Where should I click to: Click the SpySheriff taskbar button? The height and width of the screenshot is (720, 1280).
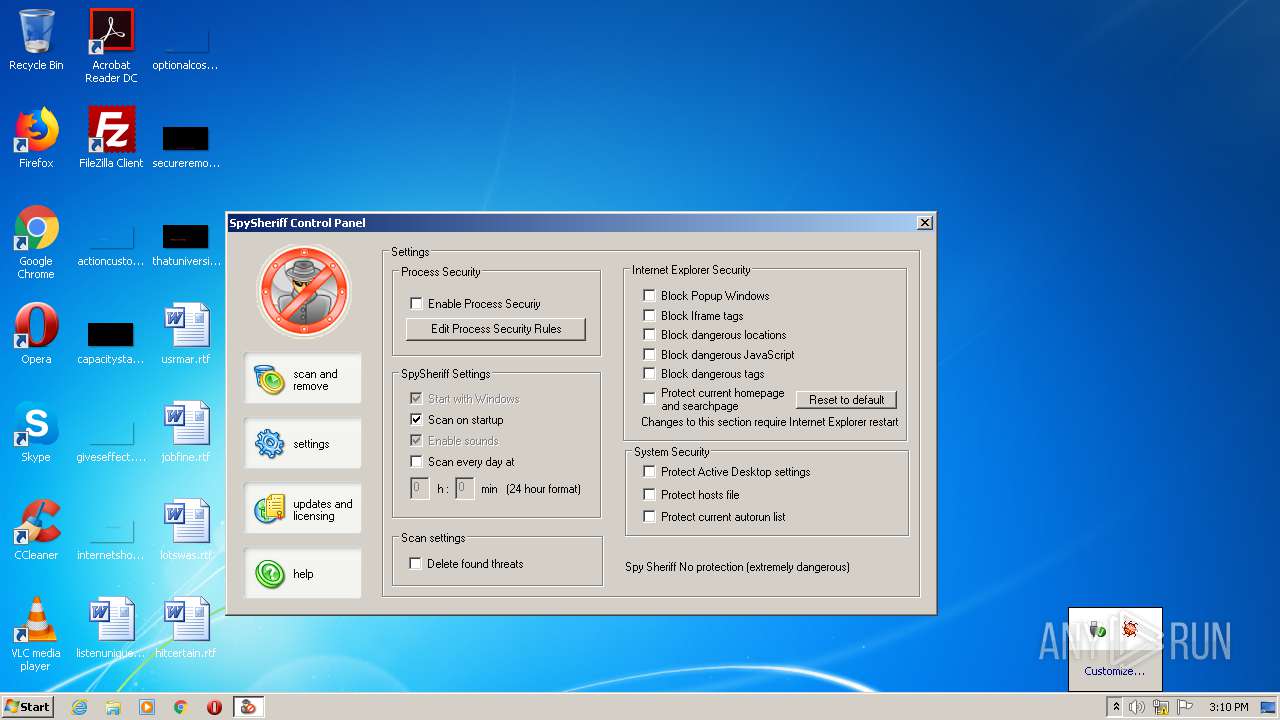(x=248, y=707)
